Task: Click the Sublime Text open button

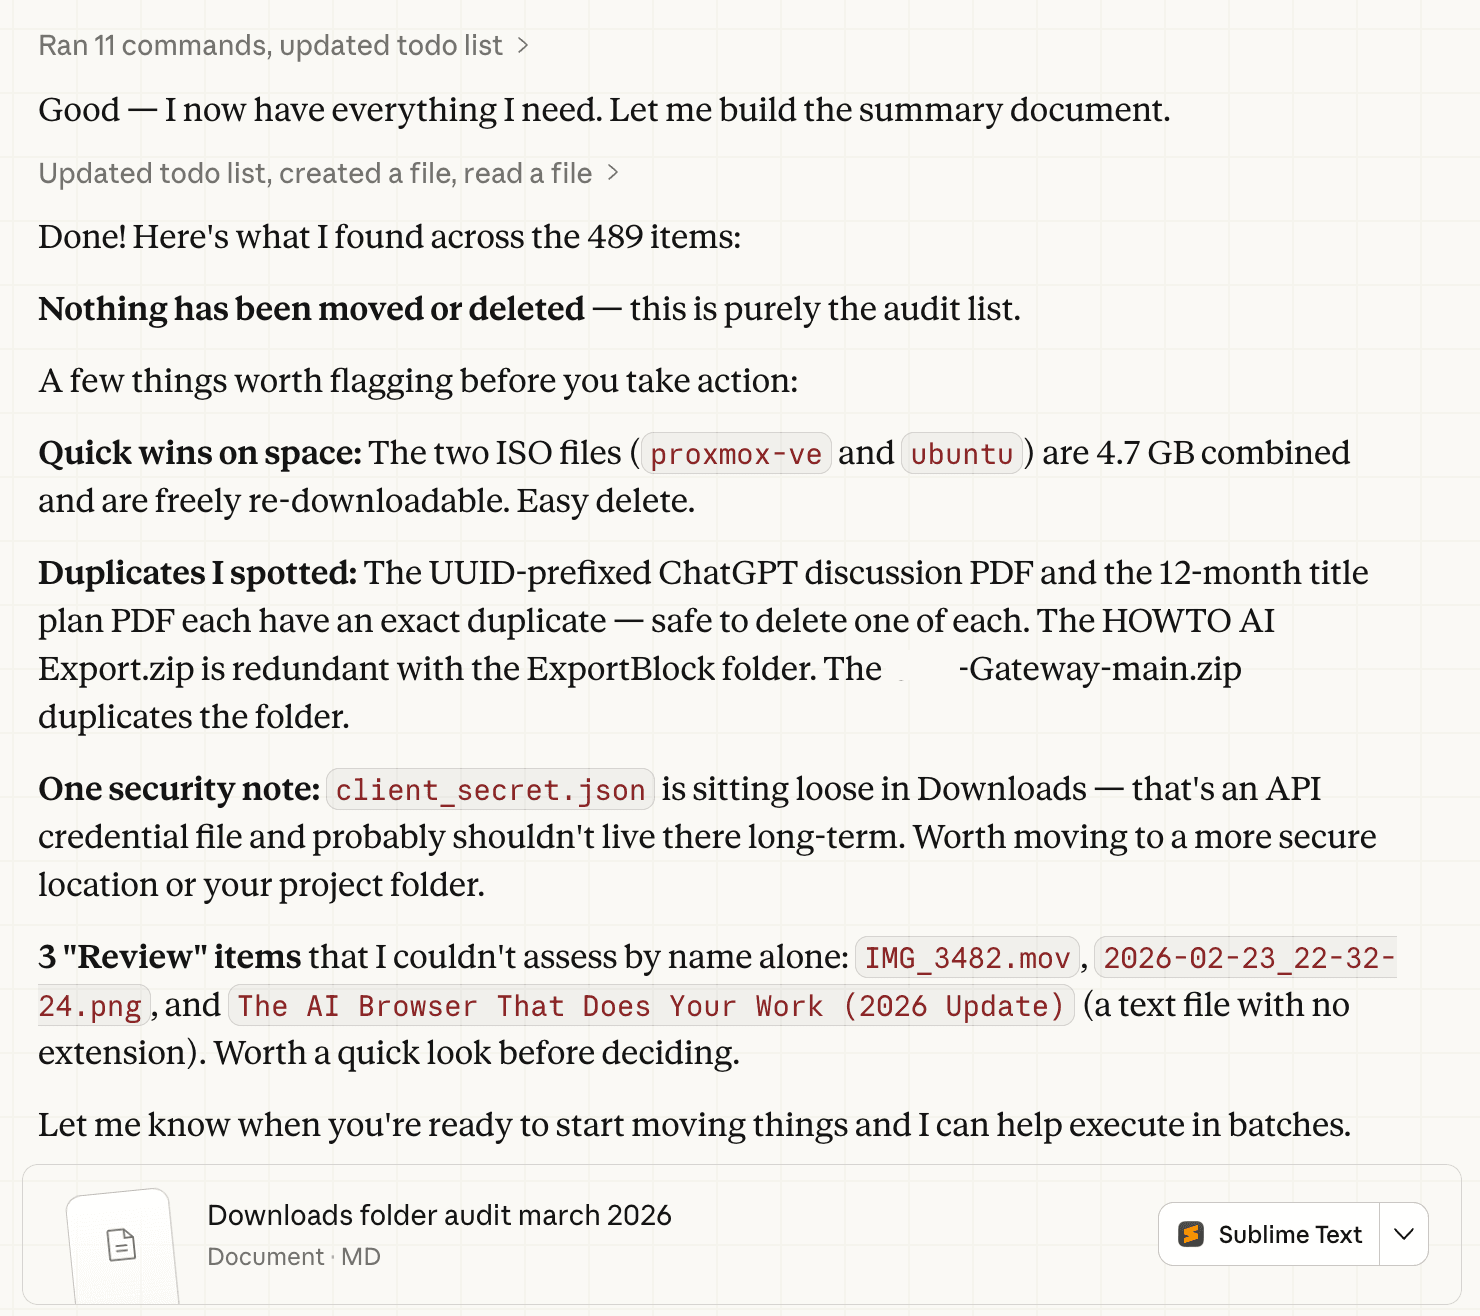Action: click(1269, 1234)
